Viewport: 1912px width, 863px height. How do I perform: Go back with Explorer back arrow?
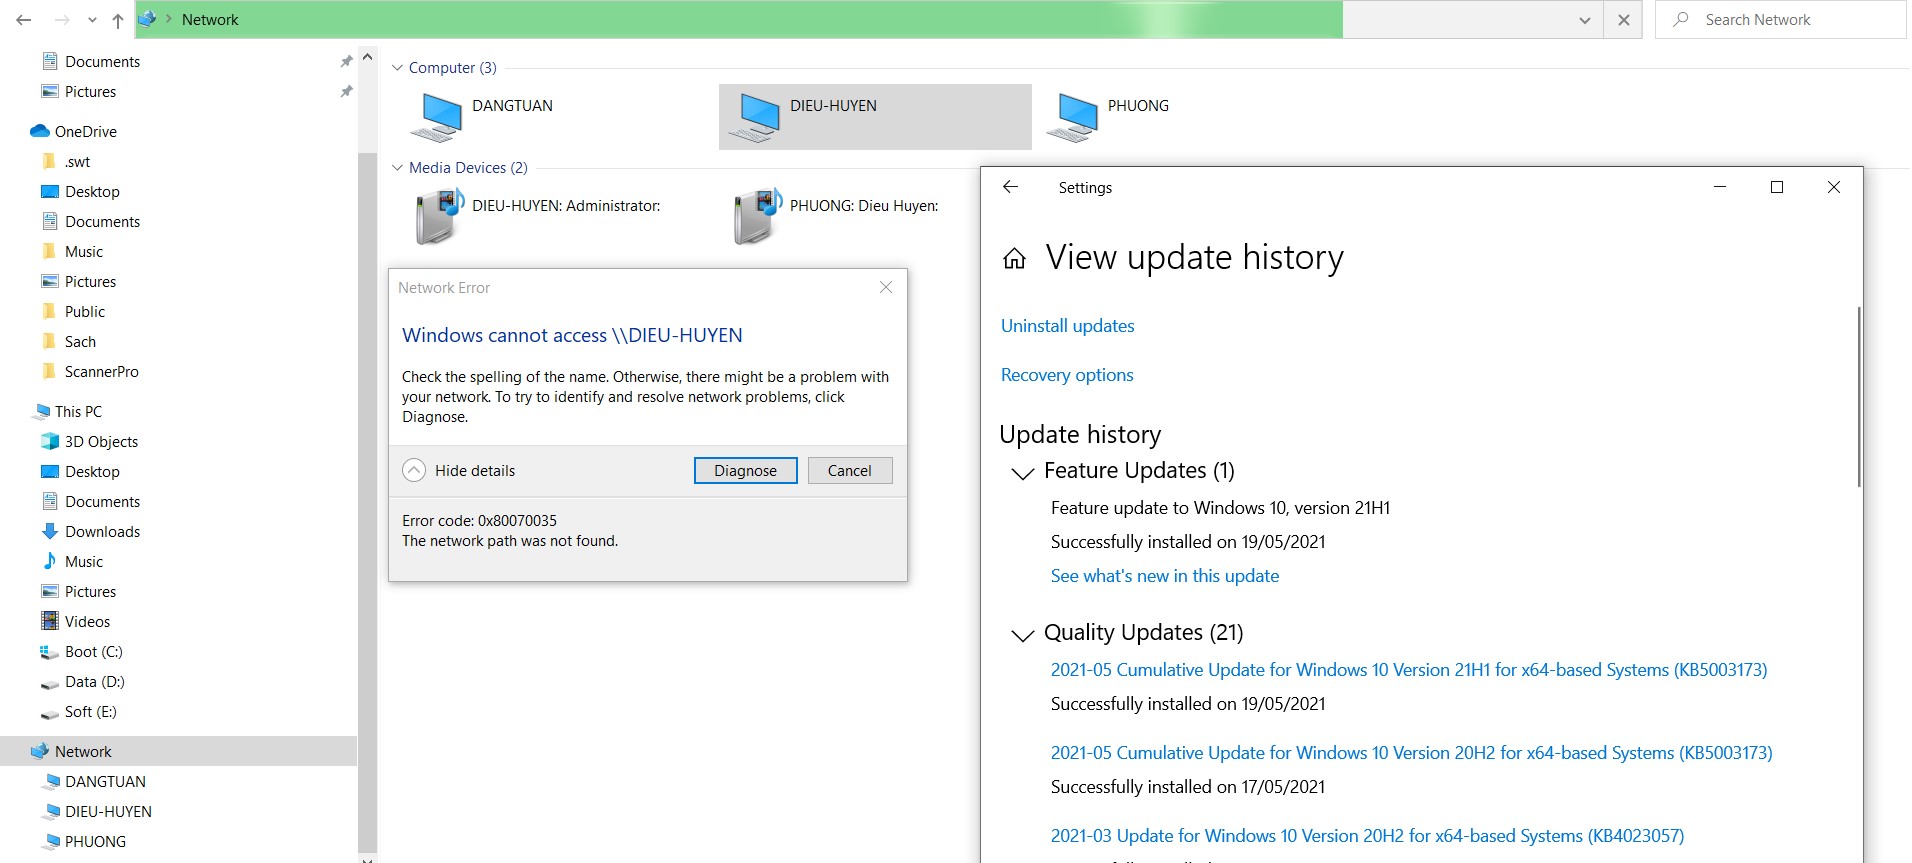coord(24,20)
